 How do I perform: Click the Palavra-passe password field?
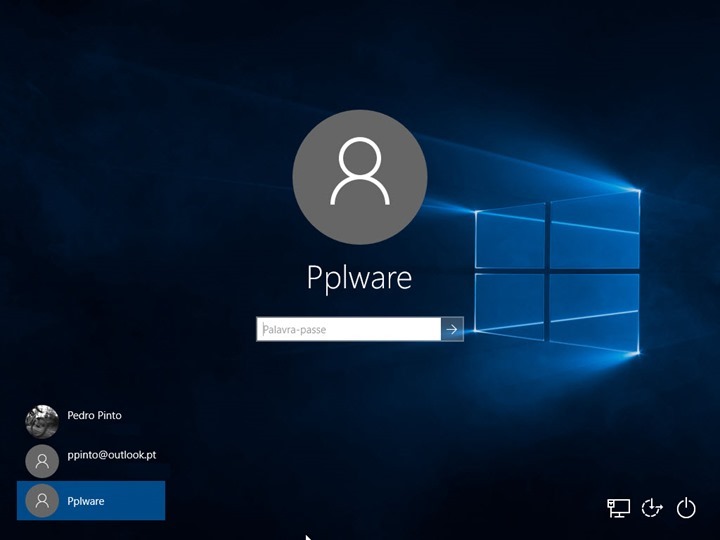tap(349, 329)
